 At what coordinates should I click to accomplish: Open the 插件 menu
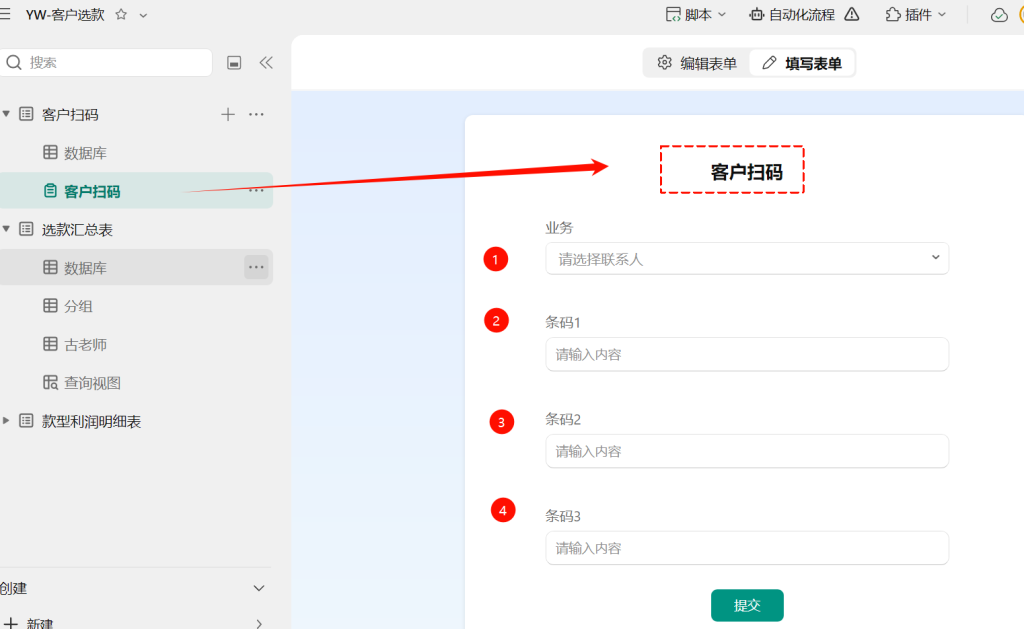click(916, 14)
